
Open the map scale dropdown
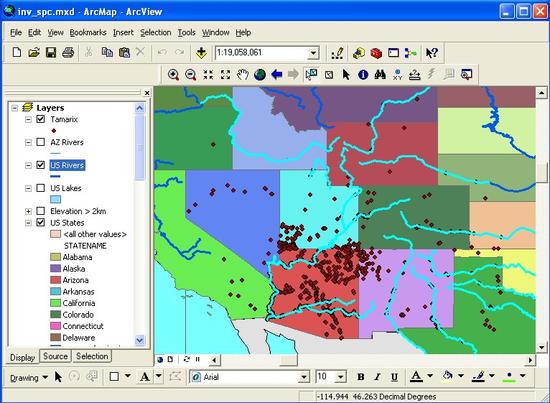coord(313,53)
